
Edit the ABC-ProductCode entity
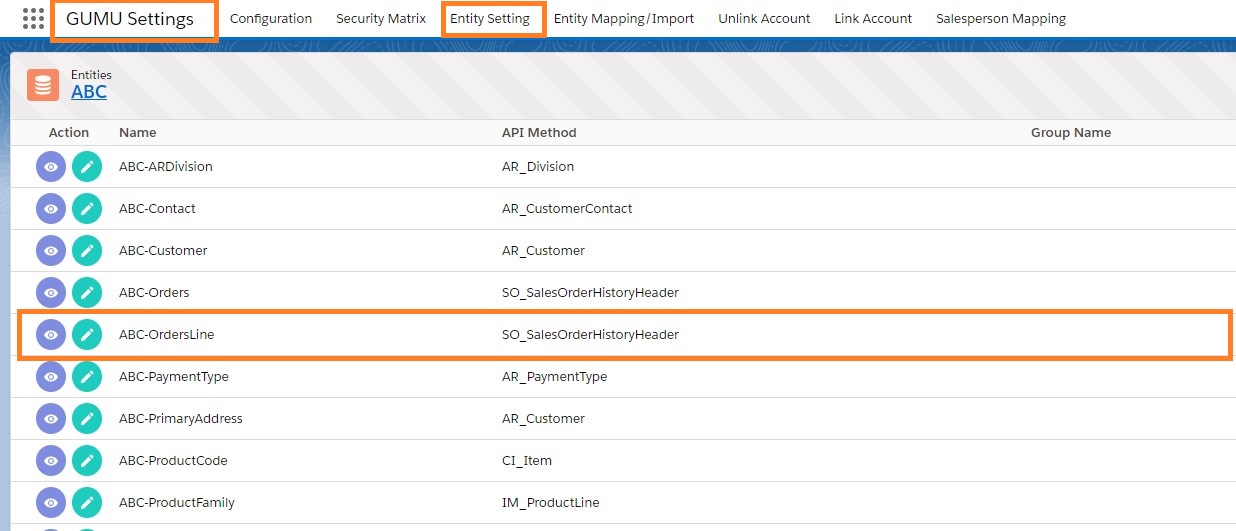[x=87, y=461]
